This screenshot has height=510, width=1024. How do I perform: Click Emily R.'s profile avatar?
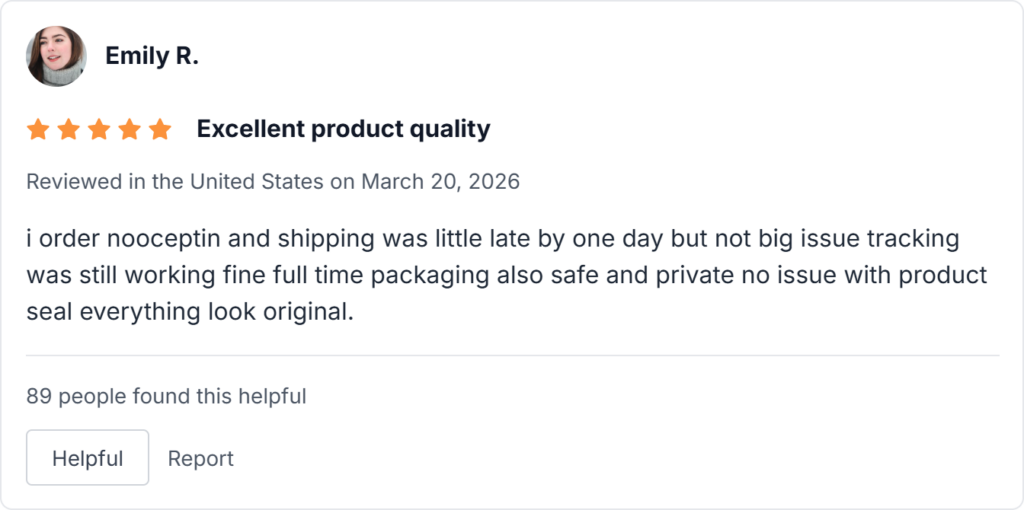(56, 56)
